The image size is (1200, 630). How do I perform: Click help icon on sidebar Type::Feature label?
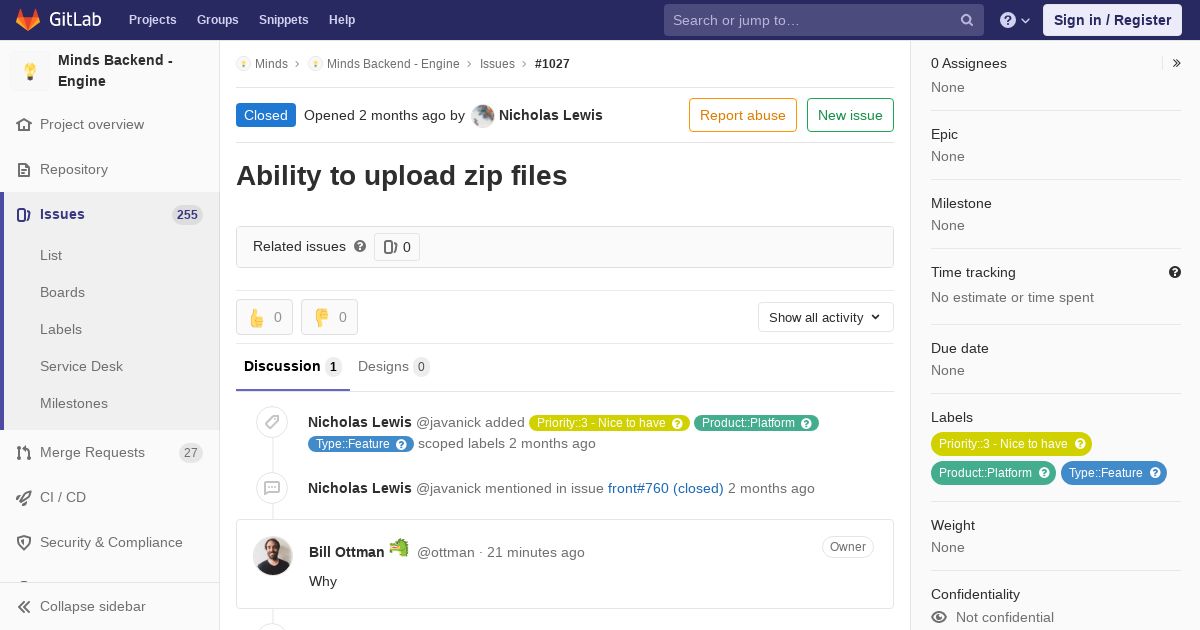(1155, 473)
